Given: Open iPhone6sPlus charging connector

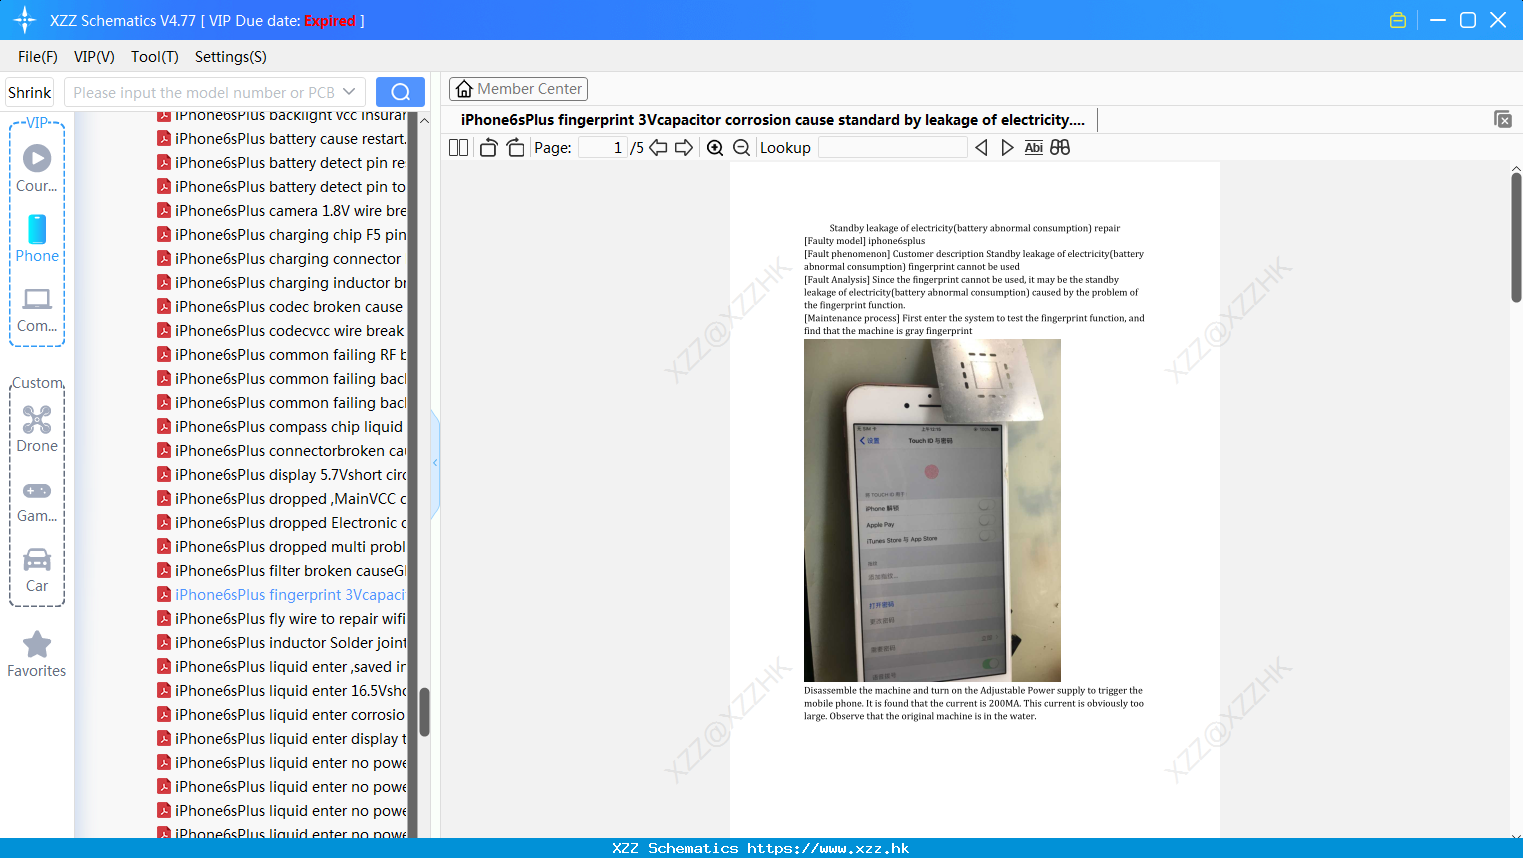Looking at the screenshot, I should pos(279,259).
